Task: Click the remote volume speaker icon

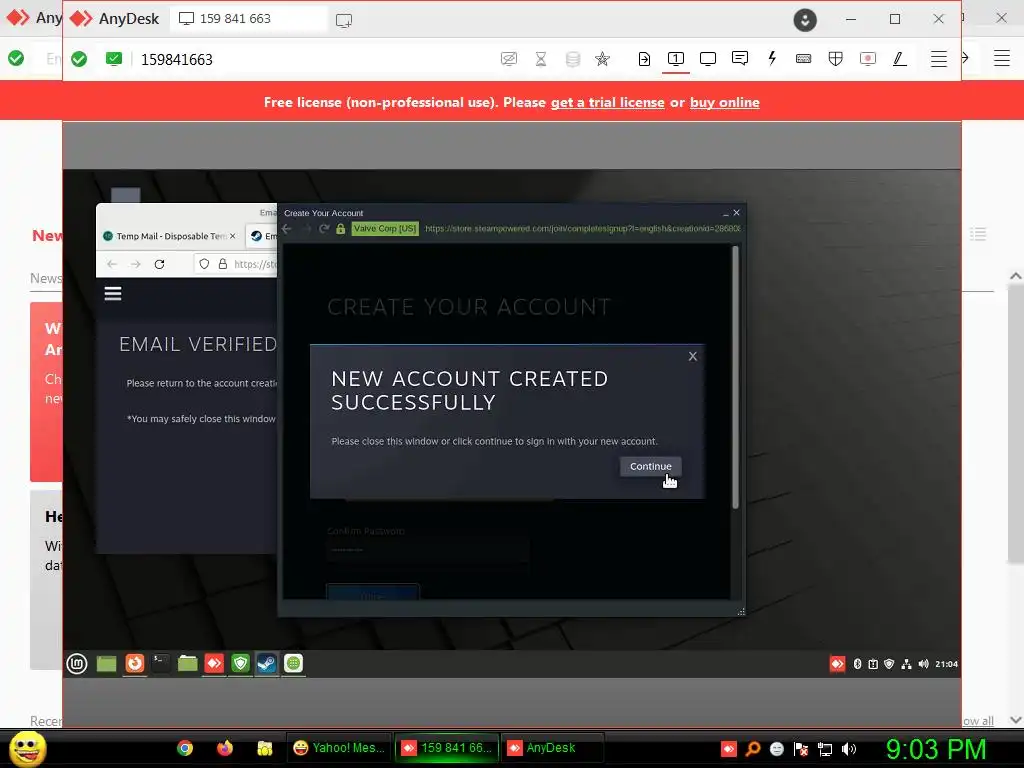Action: coord(923,664)
